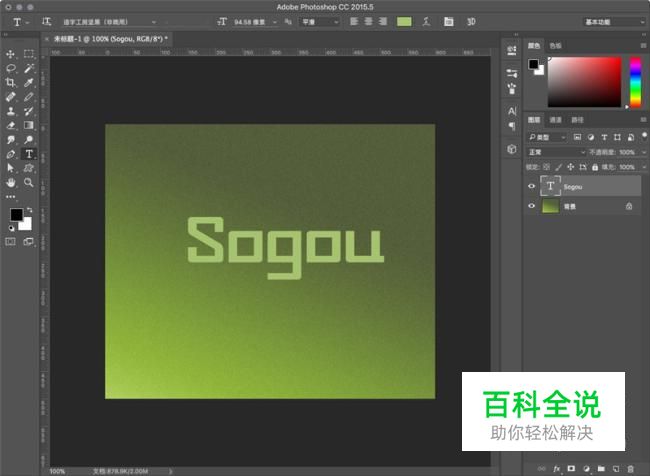Image resolution: width=650 pixels, height=476 pixels.
Task: Select the Path Selection arrow tool
Action: [x=10, y=168]
